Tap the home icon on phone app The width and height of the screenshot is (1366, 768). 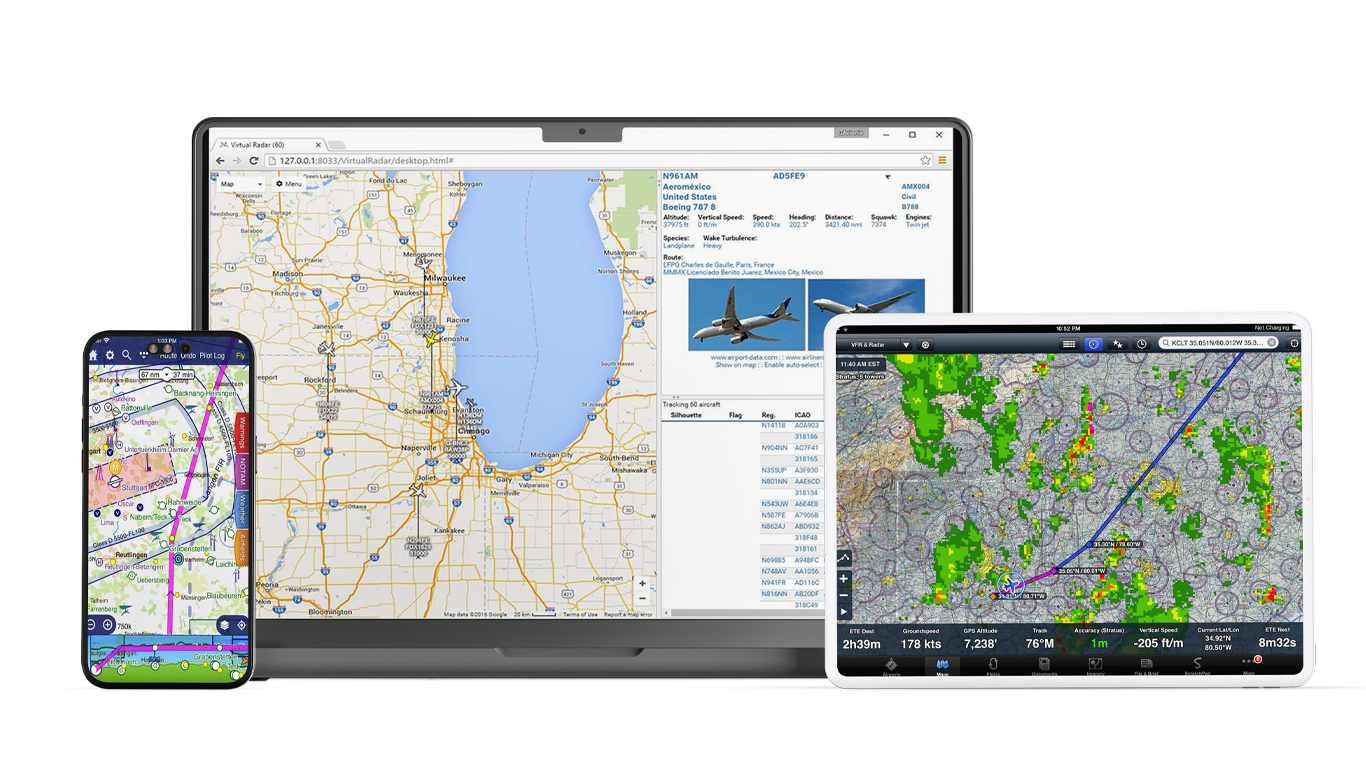(x=94, y=355)
